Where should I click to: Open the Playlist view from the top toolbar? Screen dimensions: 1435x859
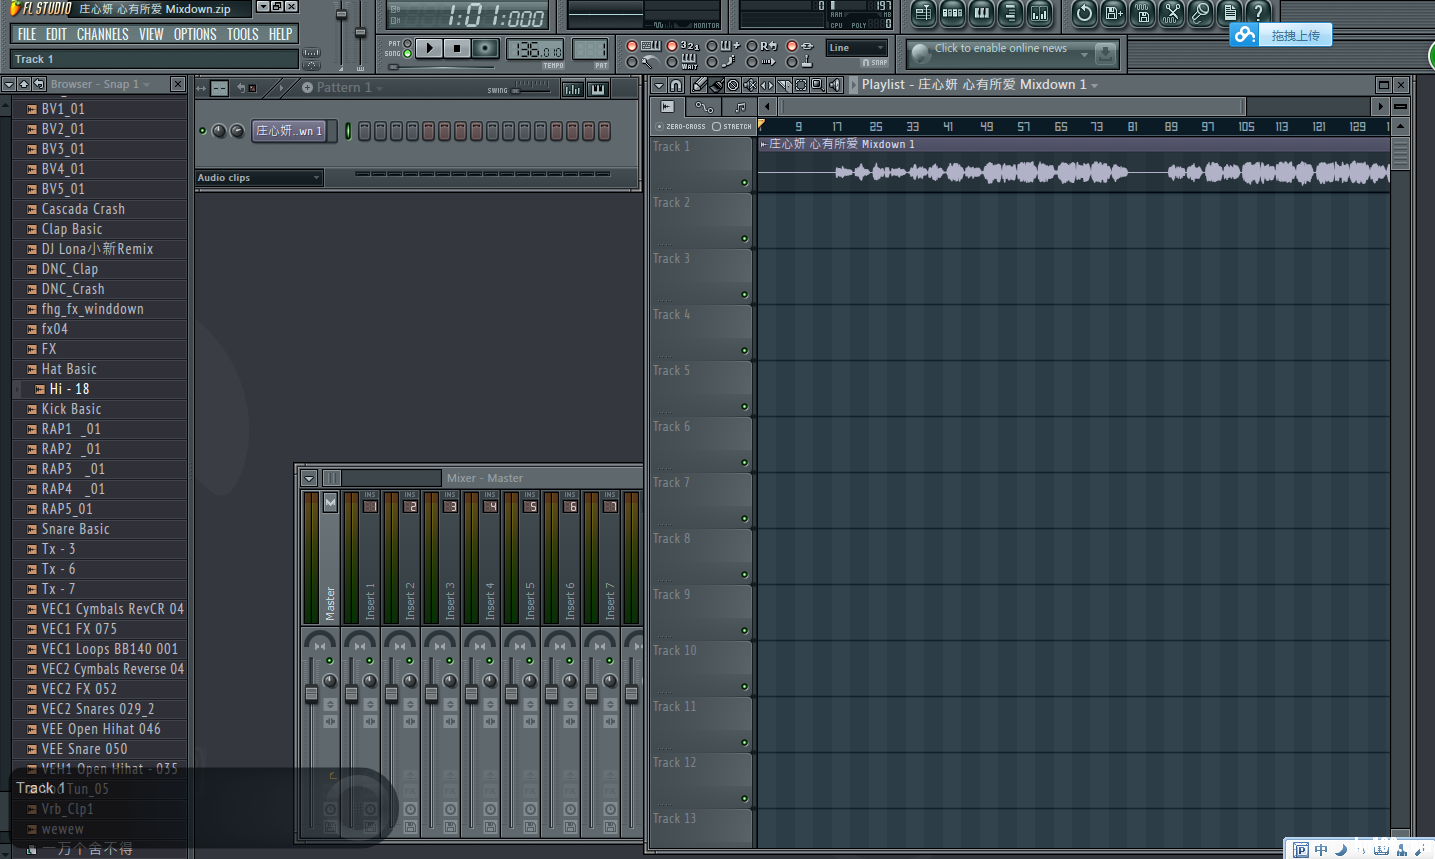point(923,13)
